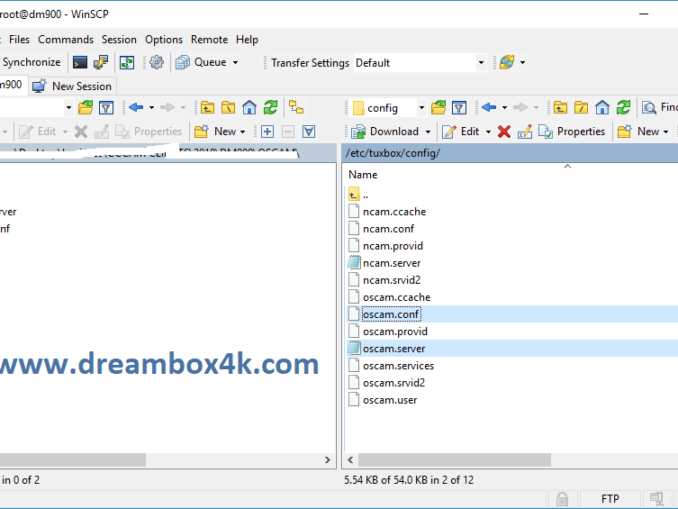Sort by the Name column header
The image size is (678, 509).
pyautogui.click(x=363, y=175)
